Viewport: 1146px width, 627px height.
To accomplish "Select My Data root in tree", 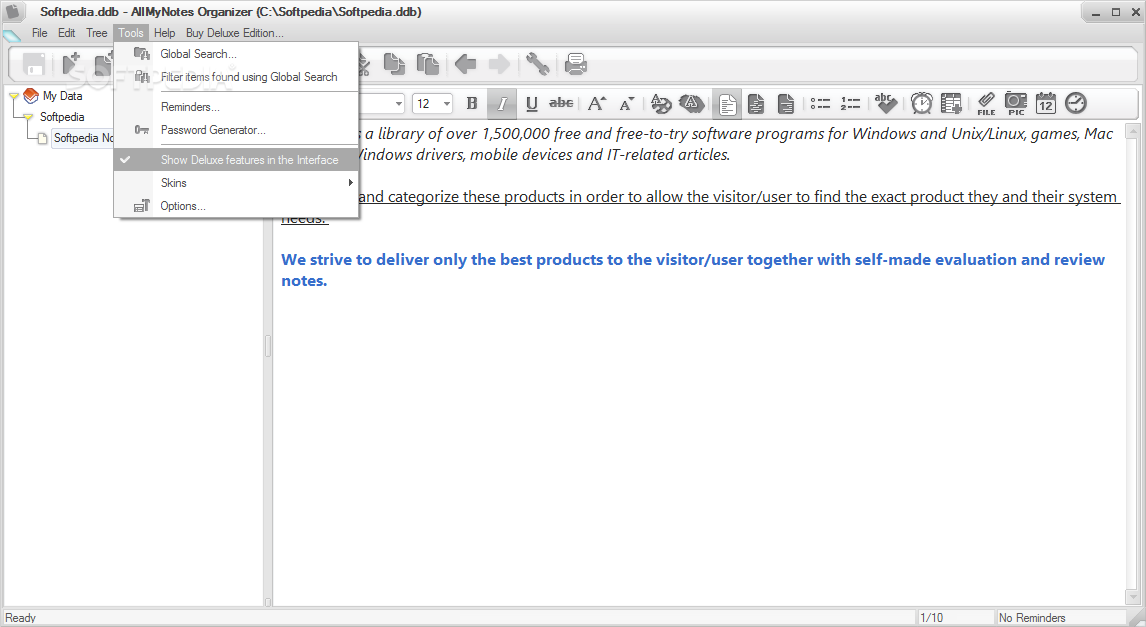I will pos(62,96).
